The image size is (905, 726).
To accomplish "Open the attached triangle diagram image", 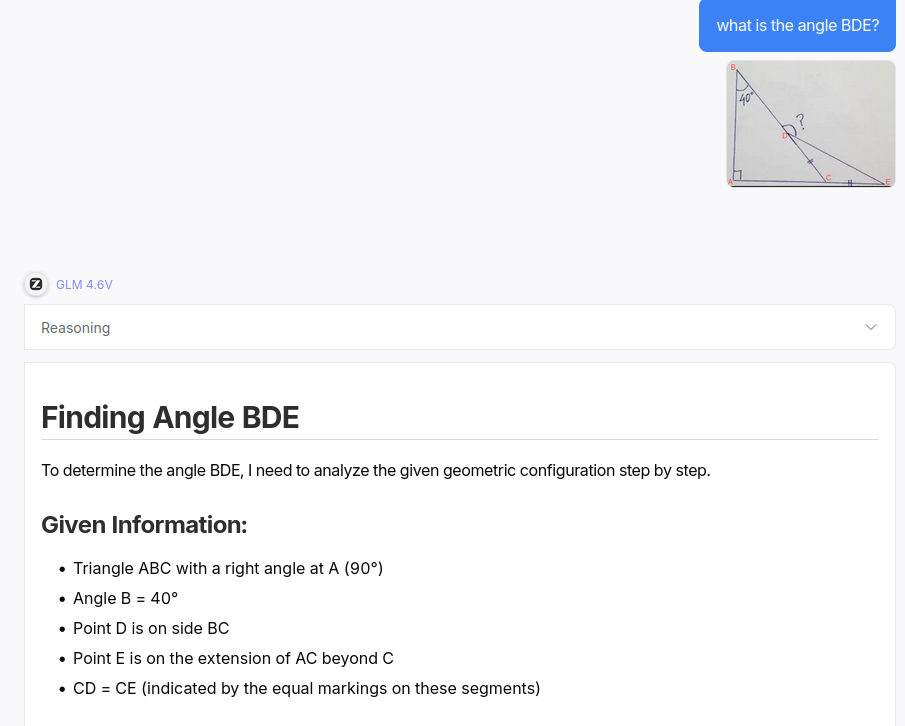I will pyautogui.click(x=811, y=124).
